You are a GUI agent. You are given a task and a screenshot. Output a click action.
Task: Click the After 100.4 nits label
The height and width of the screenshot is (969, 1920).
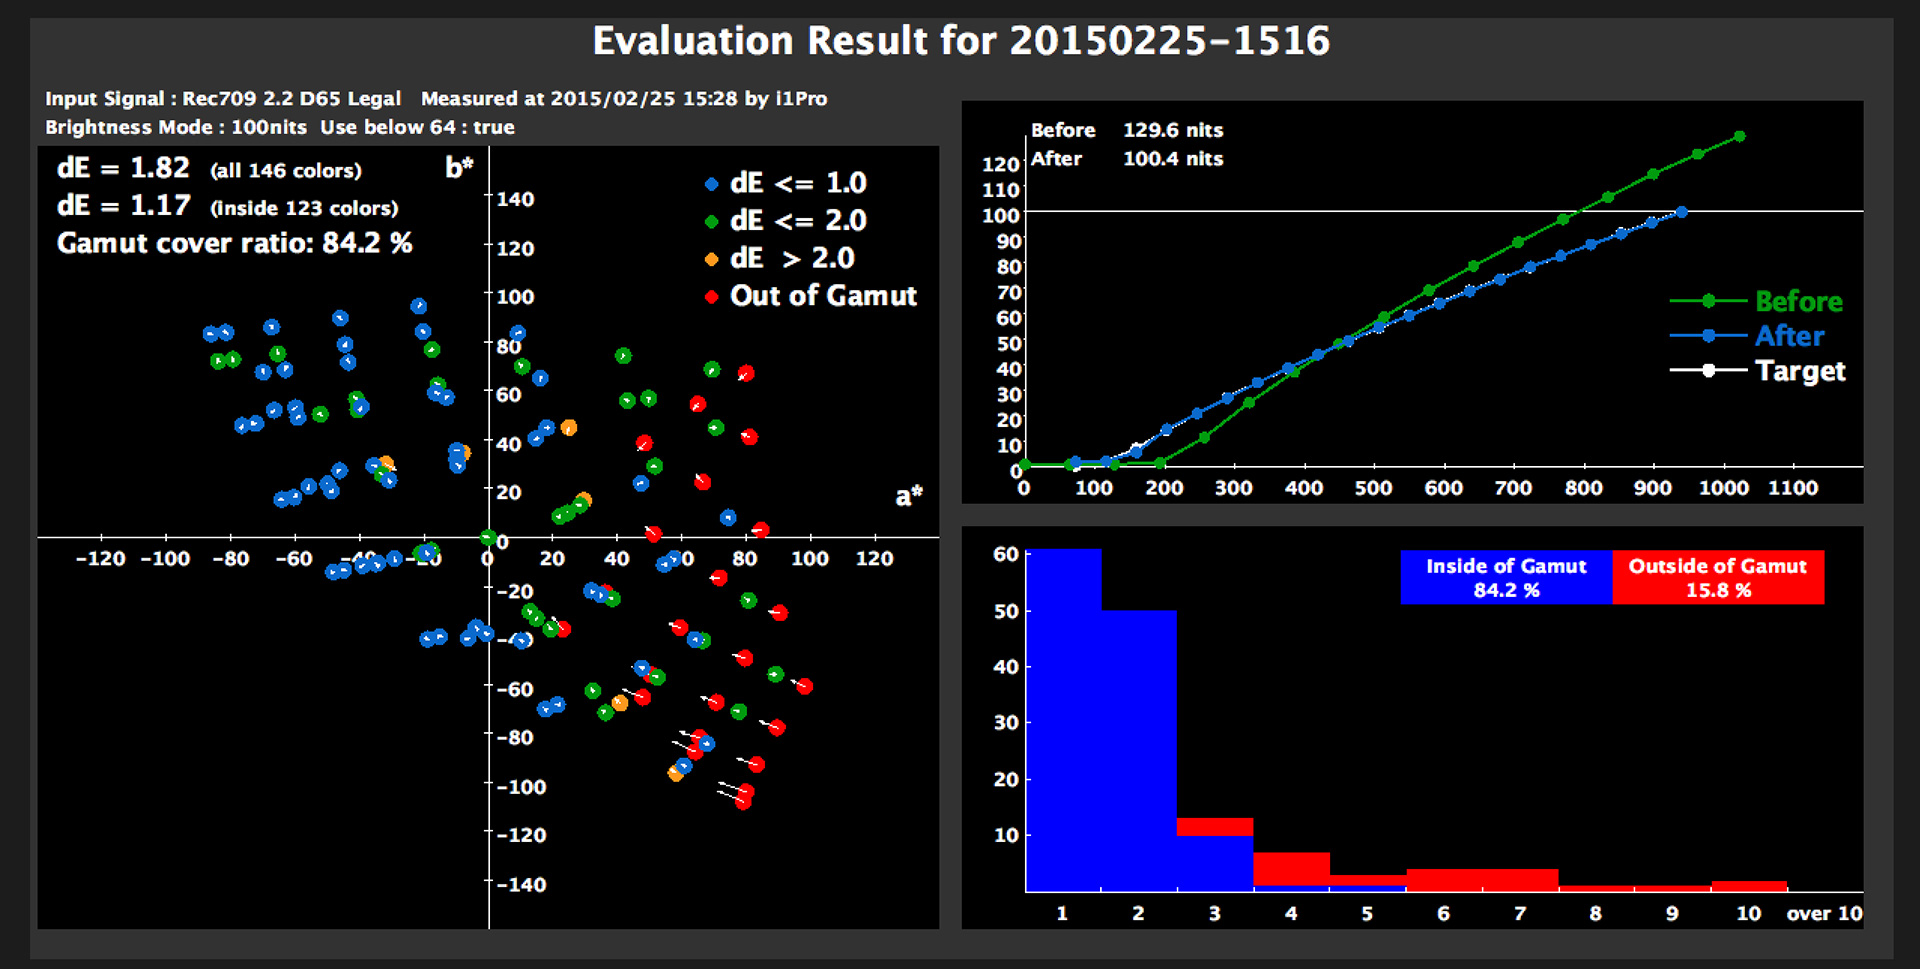[1126, 159]
